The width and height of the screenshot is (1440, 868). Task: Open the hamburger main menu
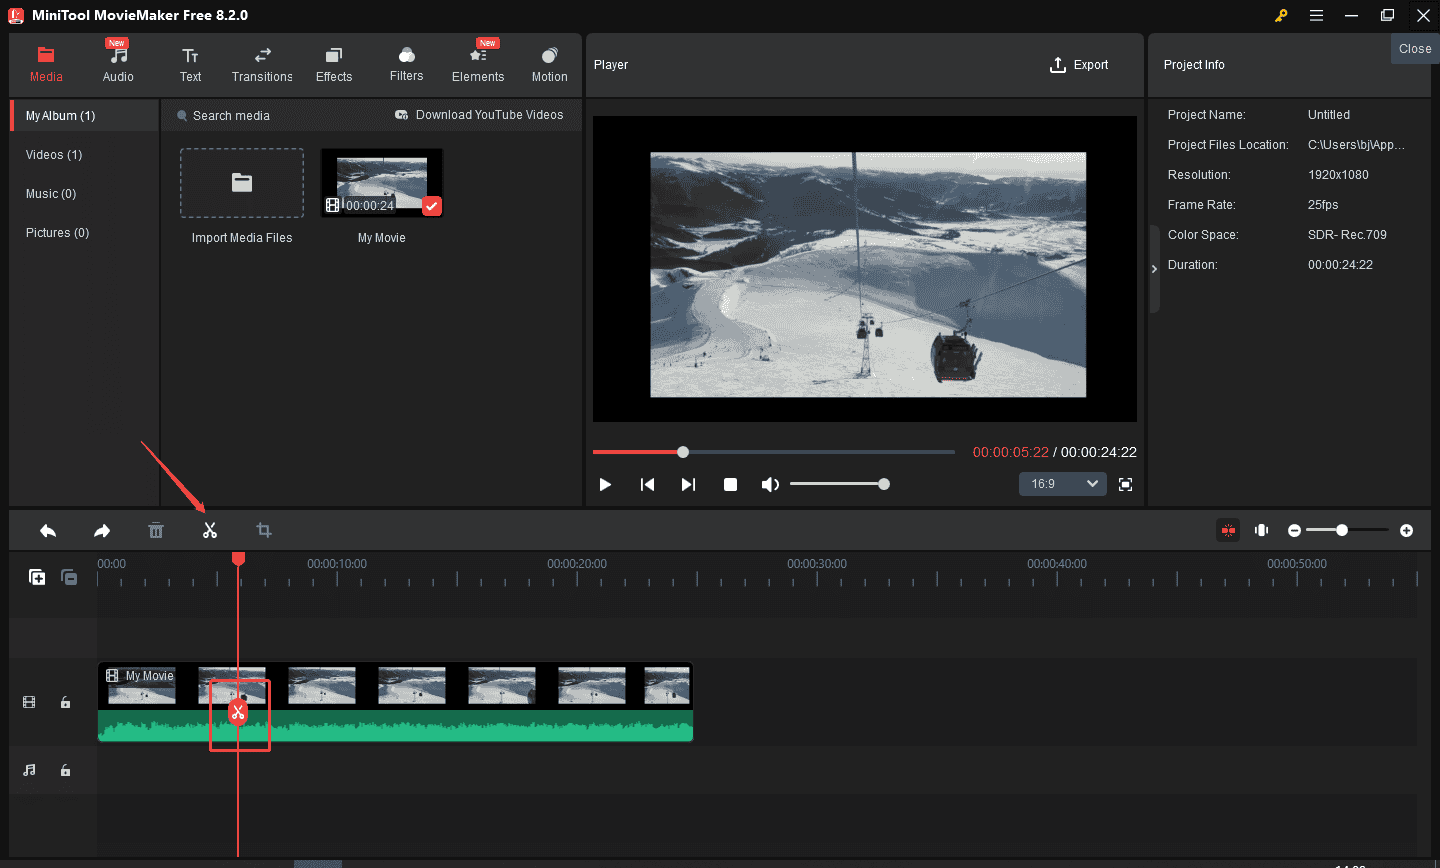(1317, 15)
